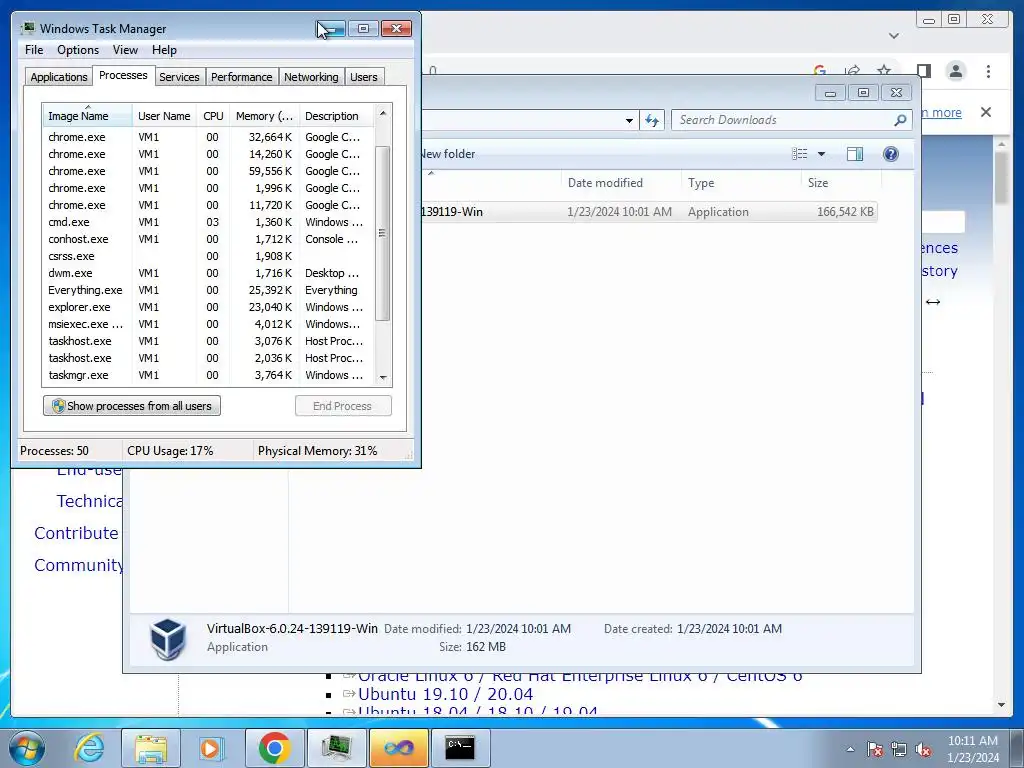The height and width of the screenshot is (768, 1024).
Task: Click the Chrome tab search chevron
Action: coord(894,36)
